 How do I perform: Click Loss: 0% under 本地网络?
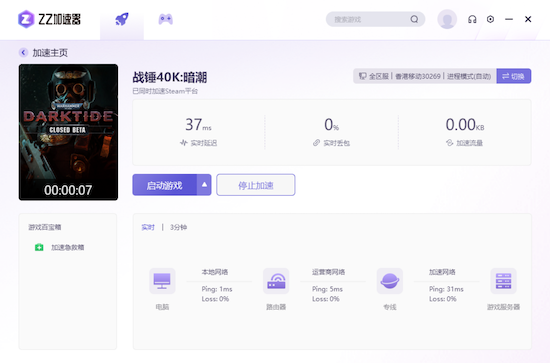(x=215, y=299)
